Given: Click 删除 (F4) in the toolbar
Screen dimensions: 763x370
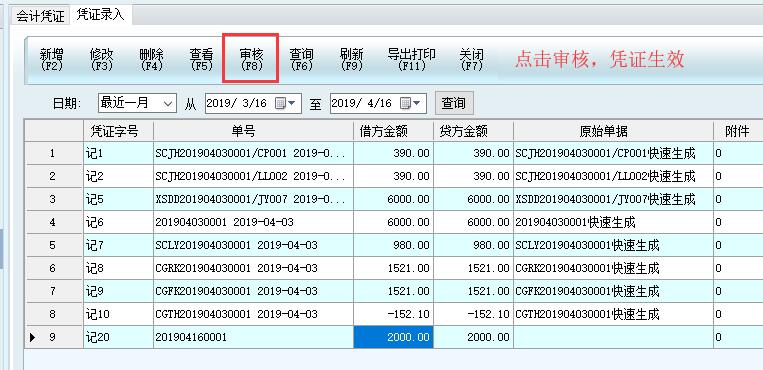Looking at the screenshot, I should coord(151,59).
